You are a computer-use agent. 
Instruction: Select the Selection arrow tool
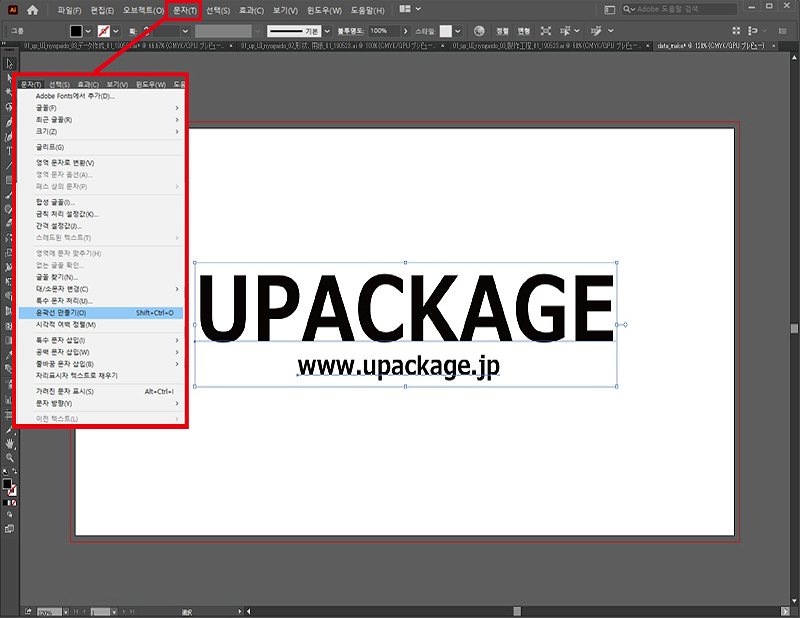(x=9, y=64)
